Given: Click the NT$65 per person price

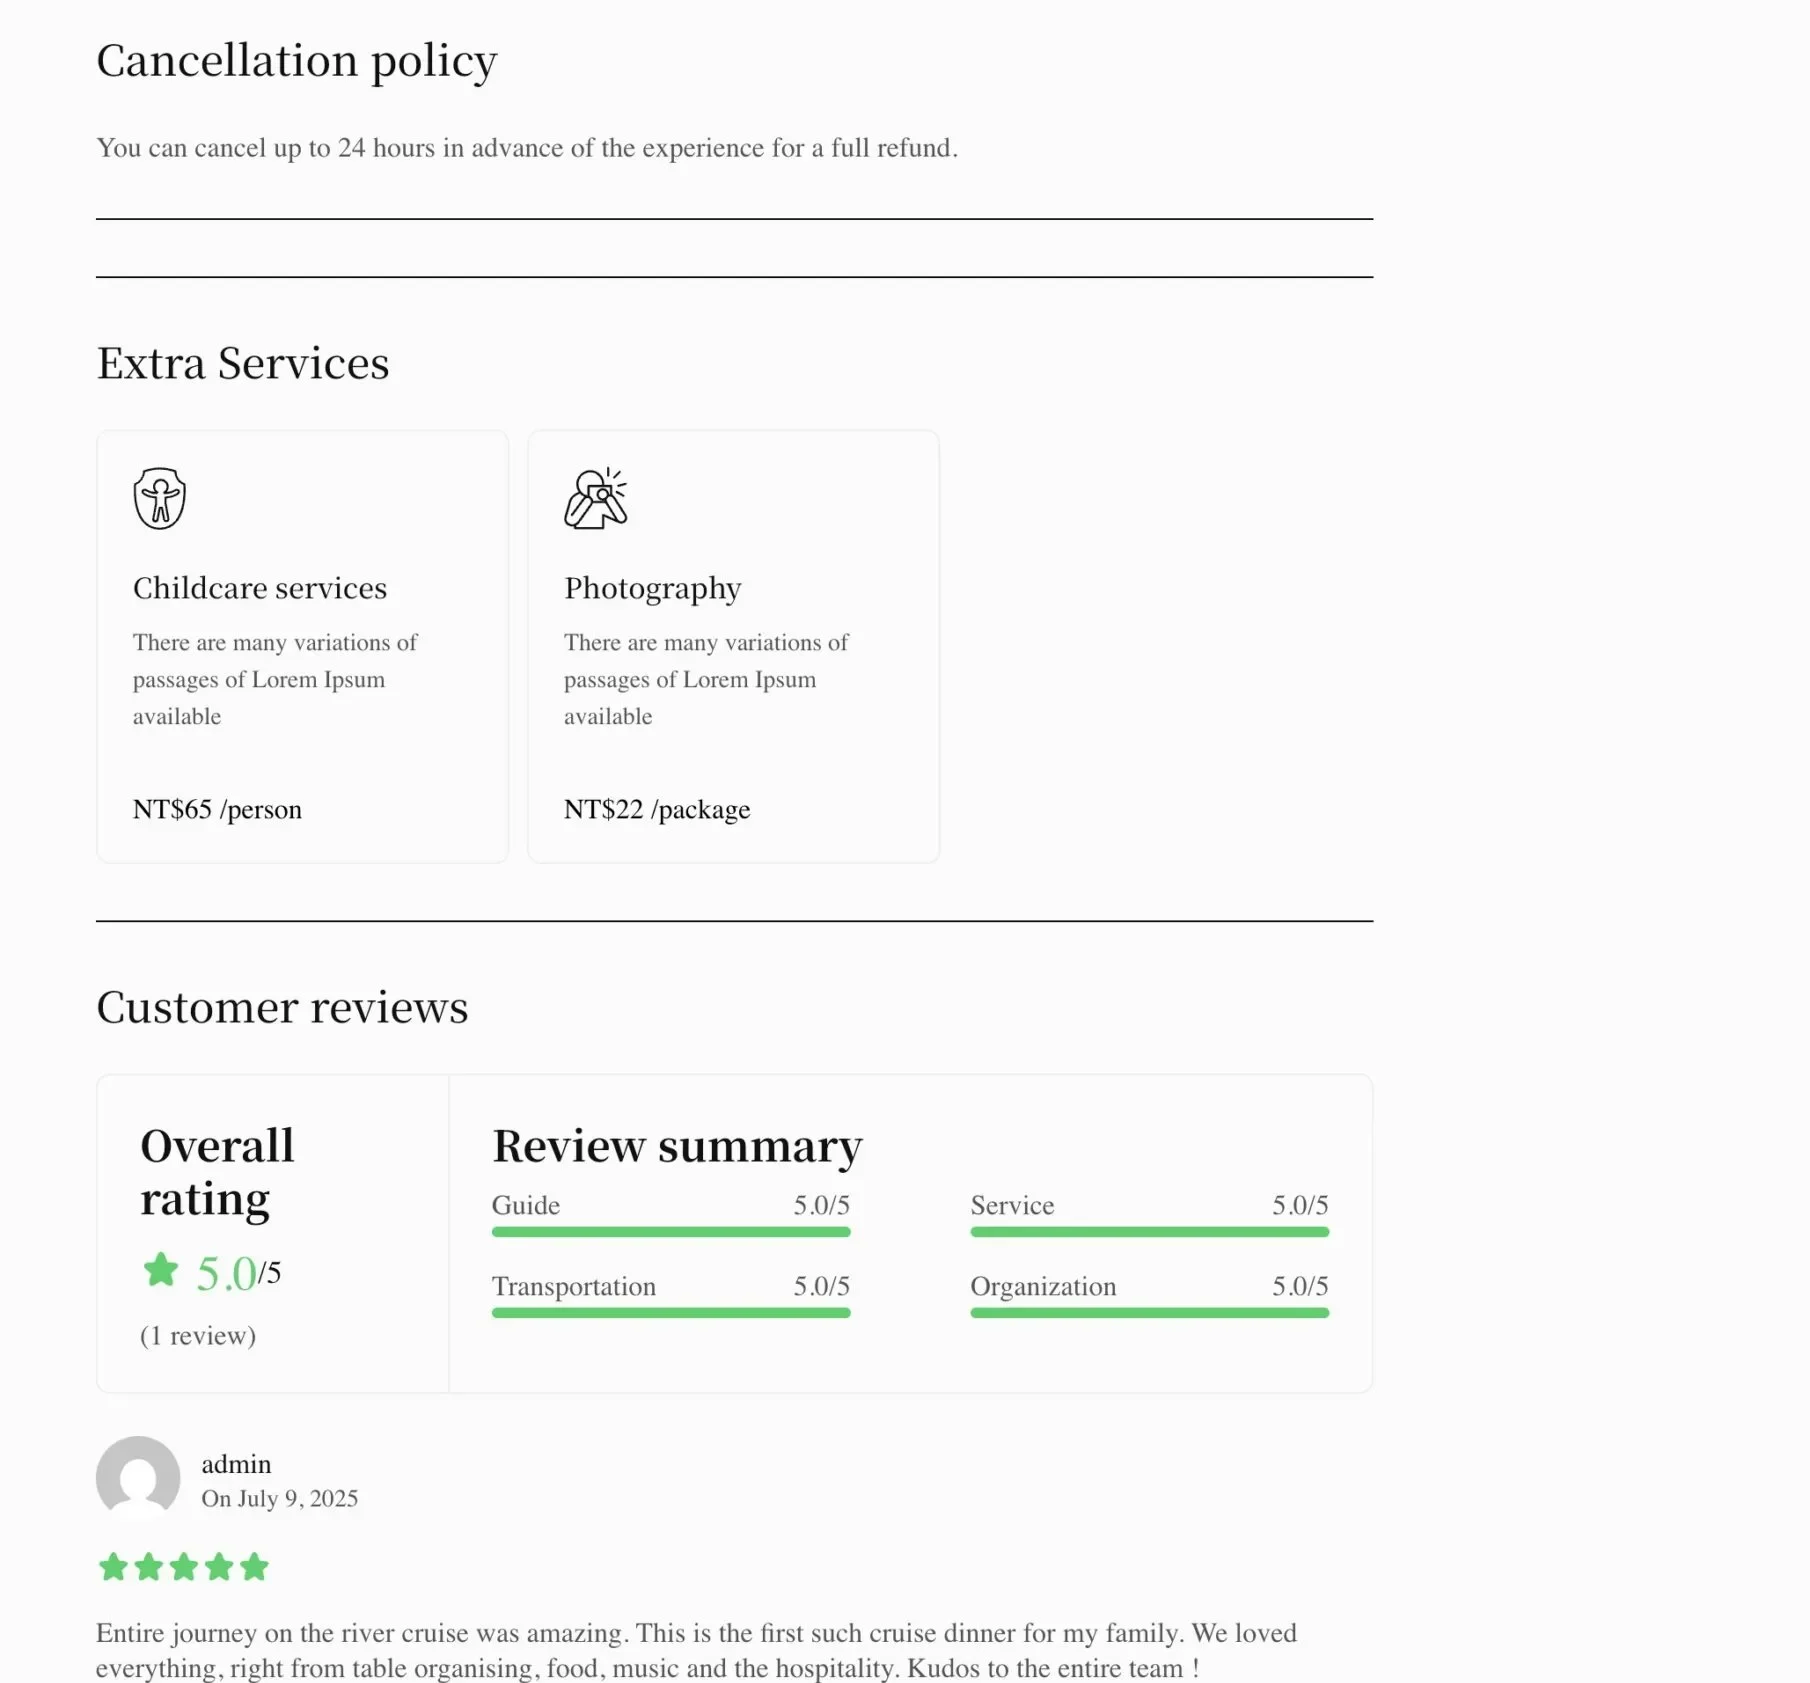Looking at the screenshot, I should [x=217, y=809].
